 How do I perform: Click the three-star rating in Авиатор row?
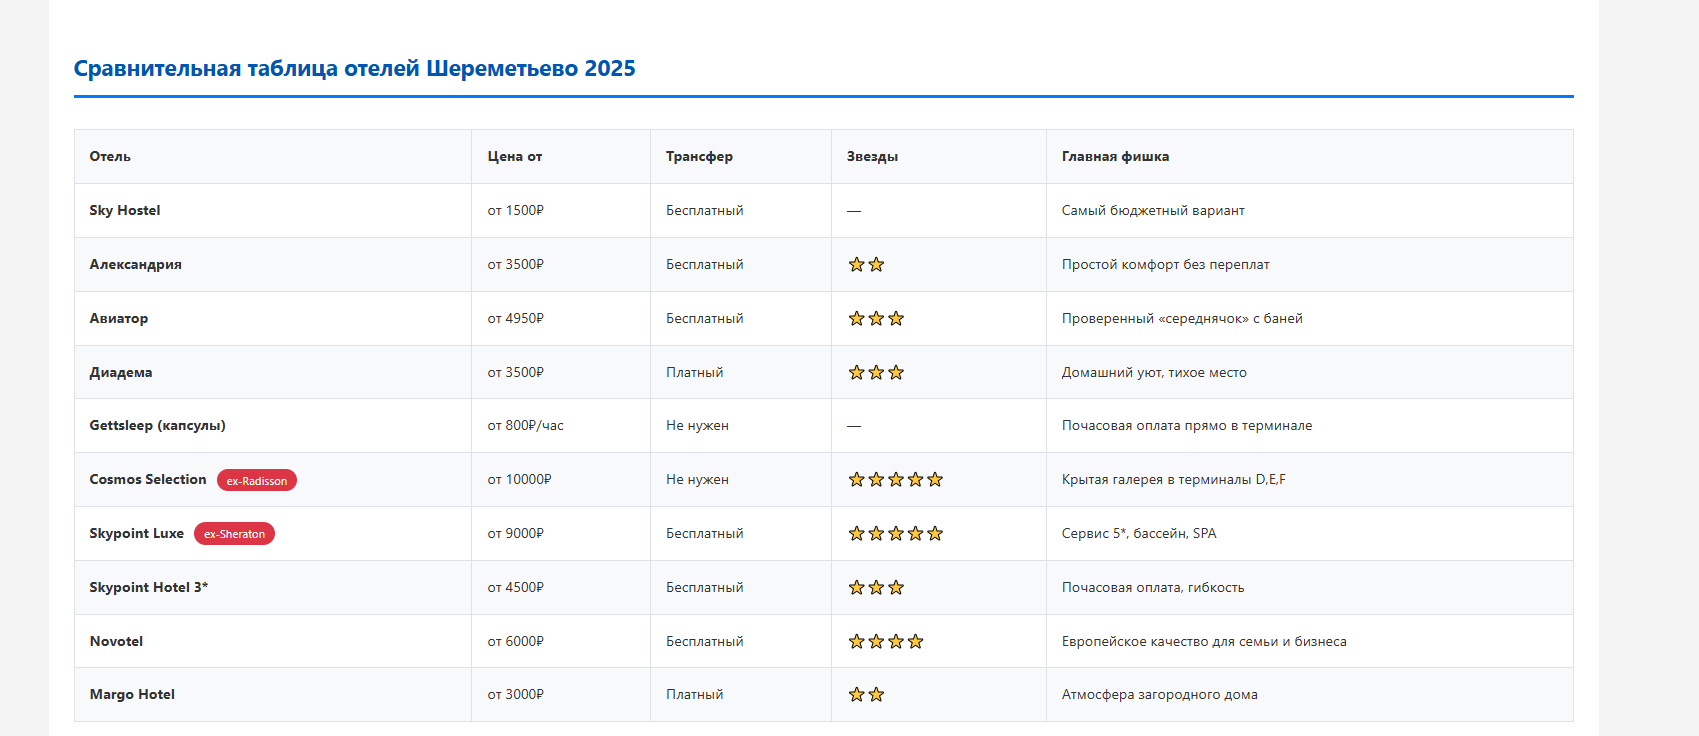coord(876,318)
